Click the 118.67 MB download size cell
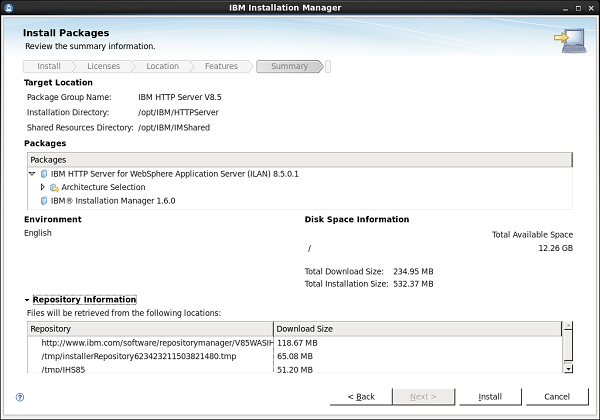Image resolution: width=600 pixels, height=420 pixels. point(297,343)
